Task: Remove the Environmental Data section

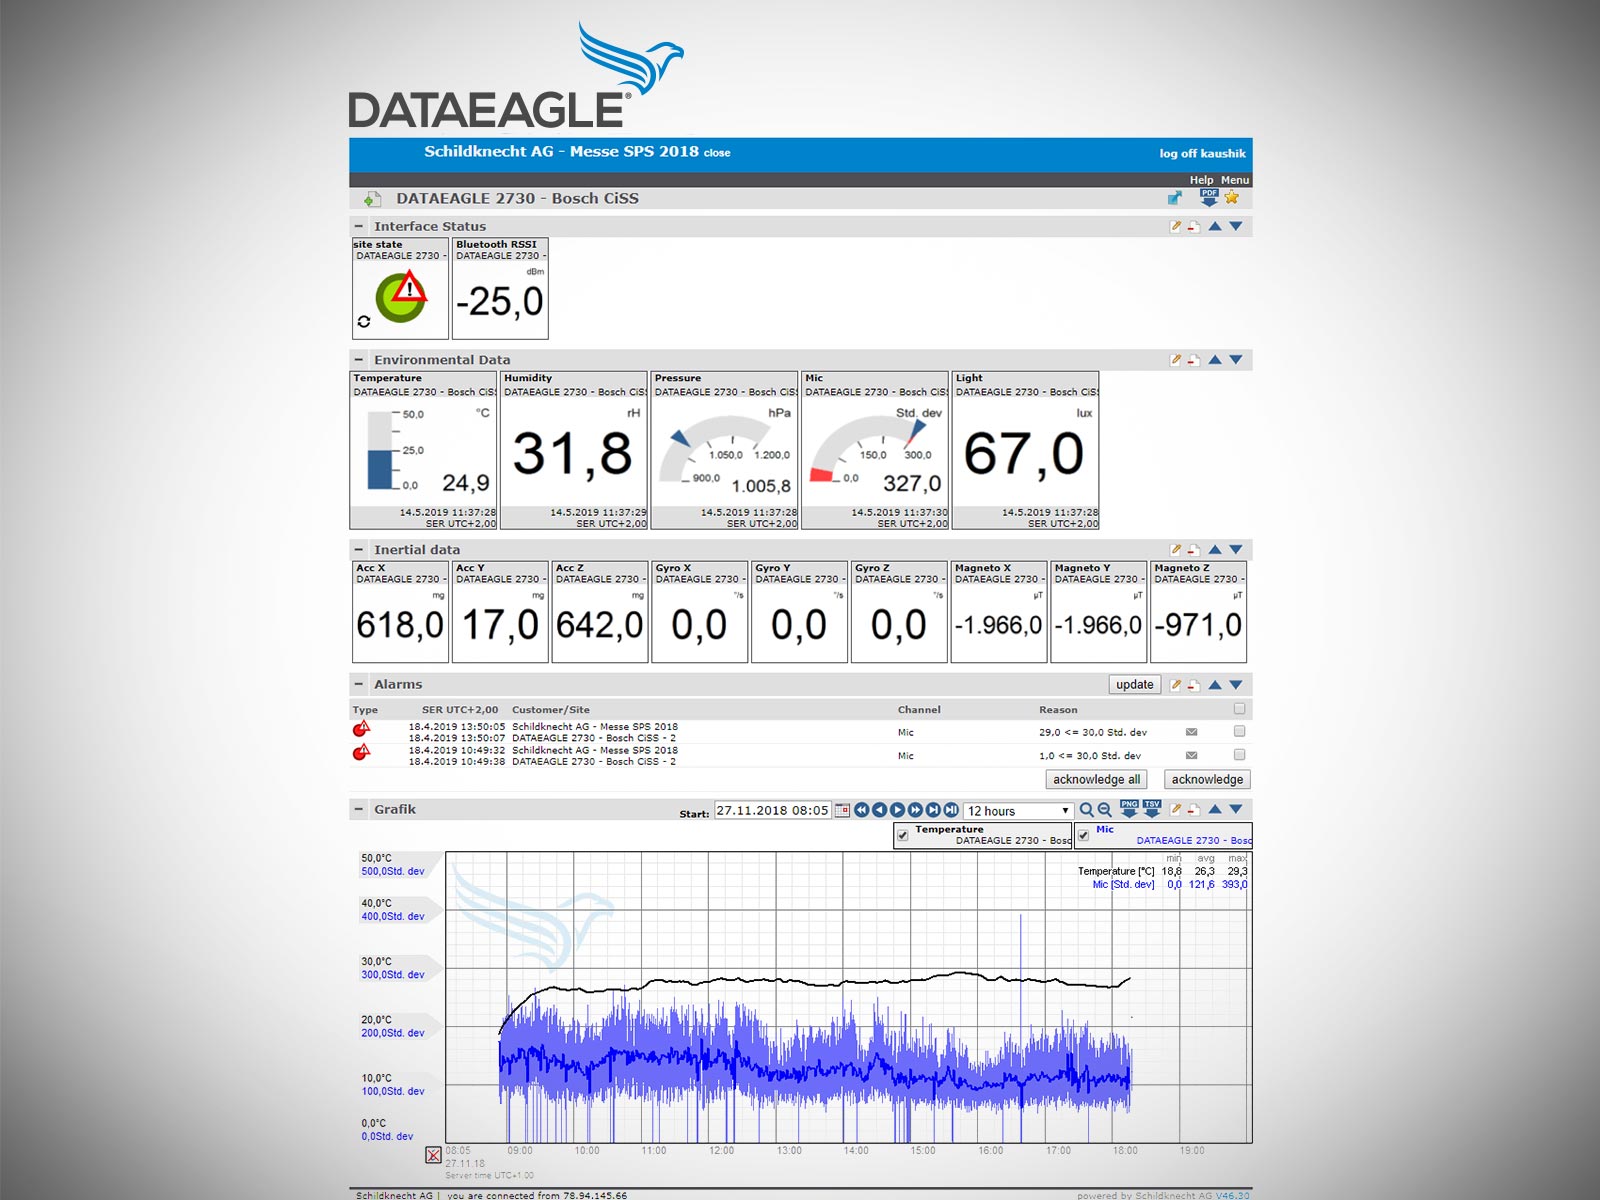Action: click(1194, 360)
